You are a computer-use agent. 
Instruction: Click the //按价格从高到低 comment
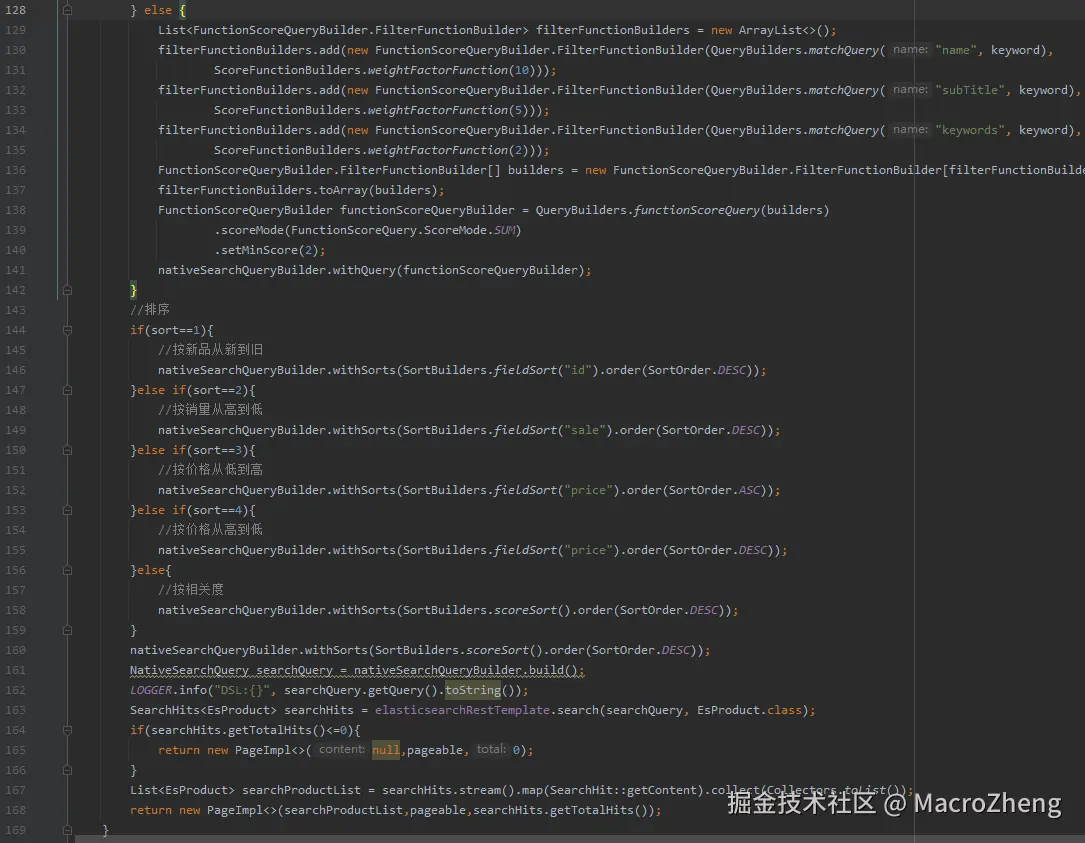tap(210, 530)
